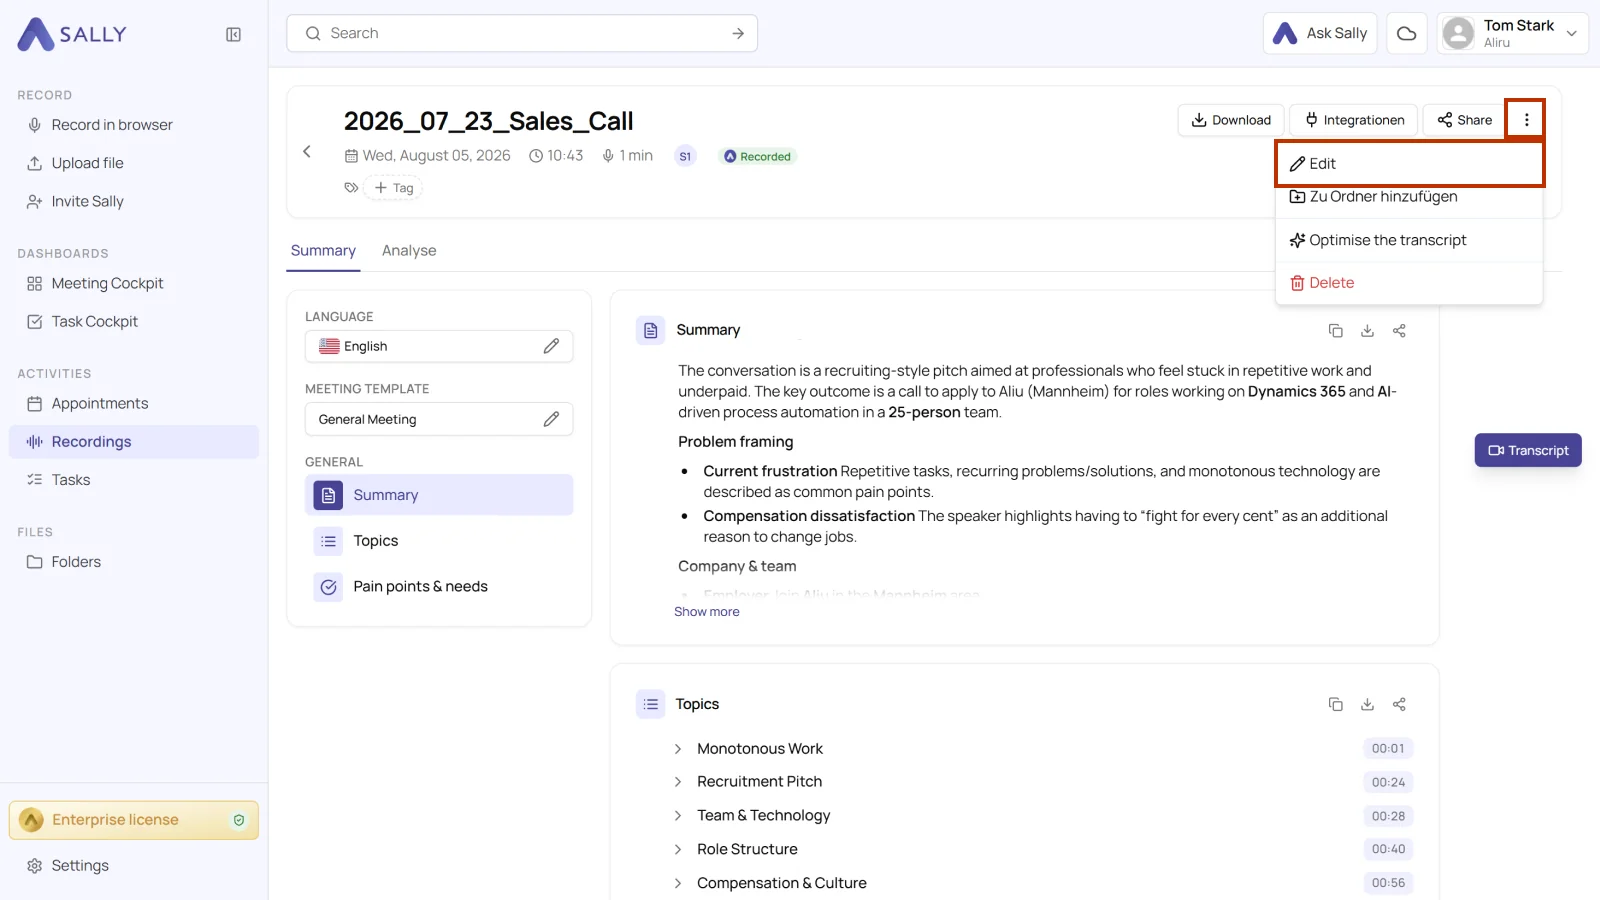Edit the General Meeting template pencil

coord(551,419)
